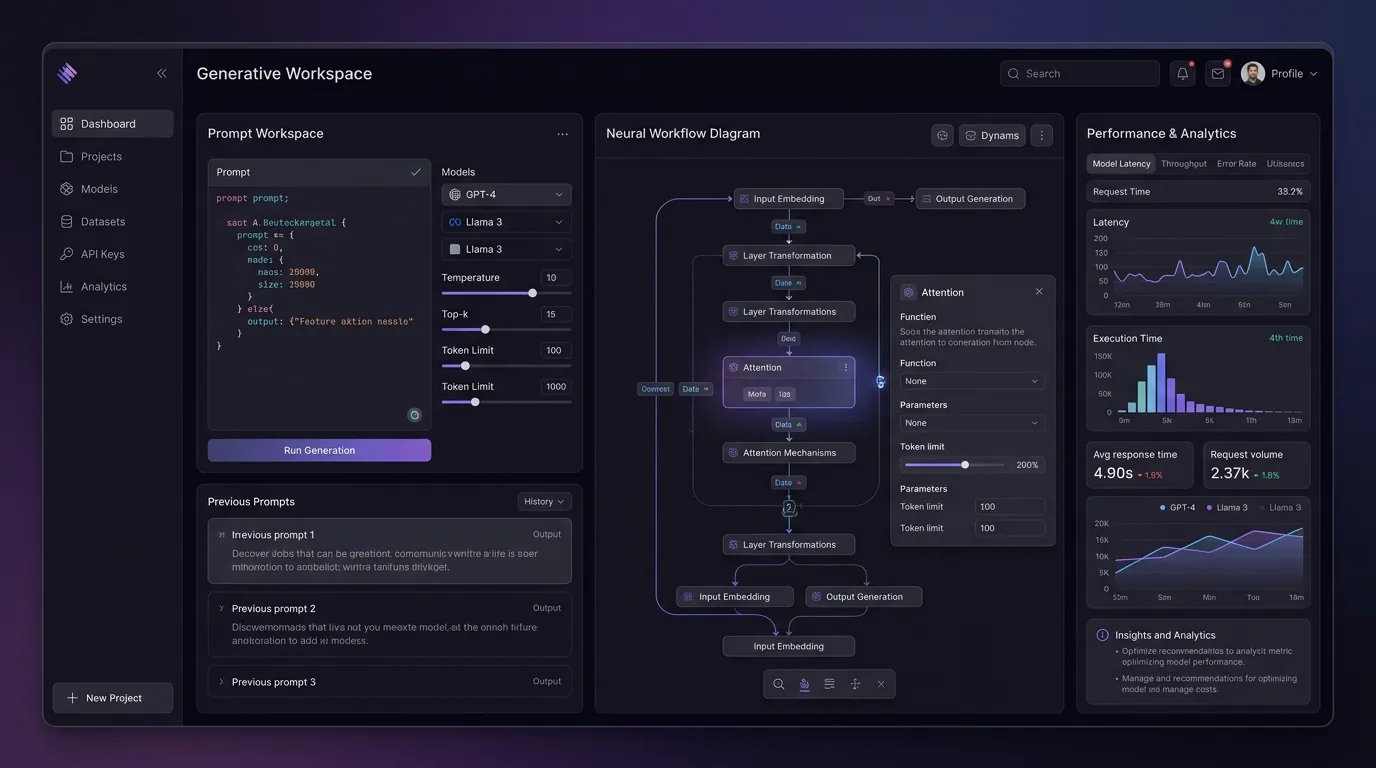Close the diagram toolbar with its X icon

click(x=881, y=684)
